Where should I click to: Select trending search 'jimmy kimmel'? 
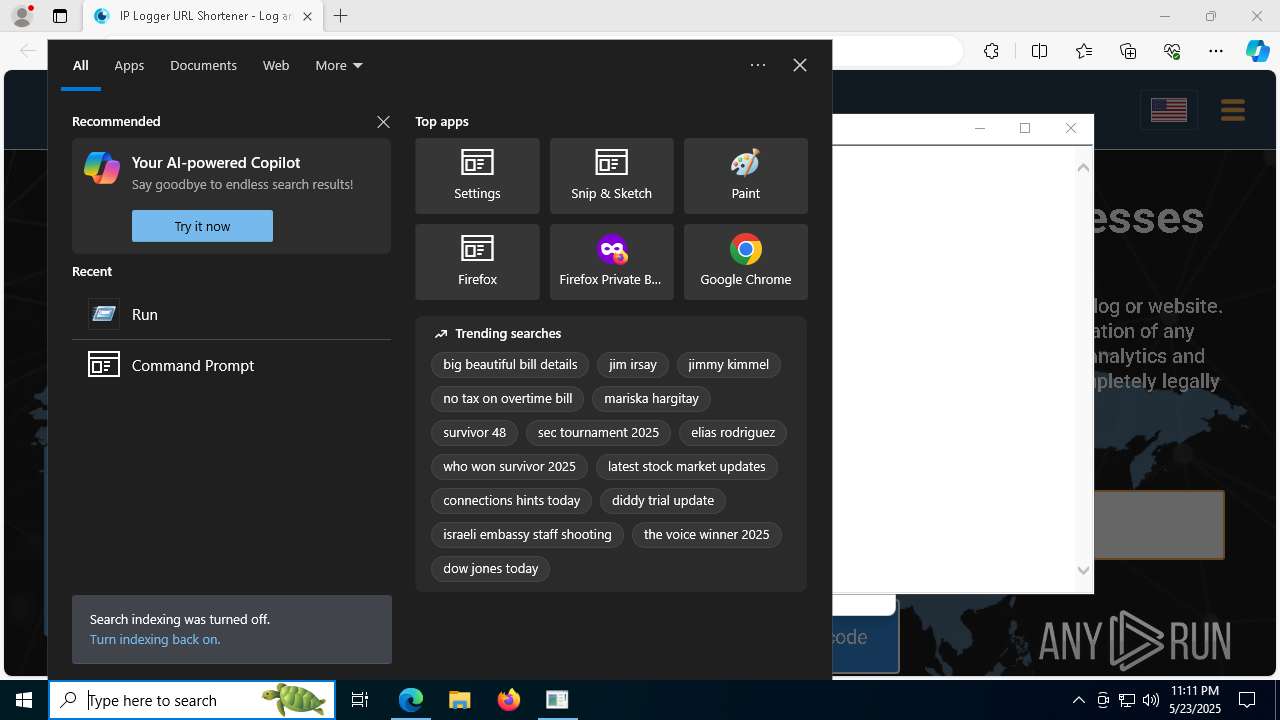tap(728, 365)
